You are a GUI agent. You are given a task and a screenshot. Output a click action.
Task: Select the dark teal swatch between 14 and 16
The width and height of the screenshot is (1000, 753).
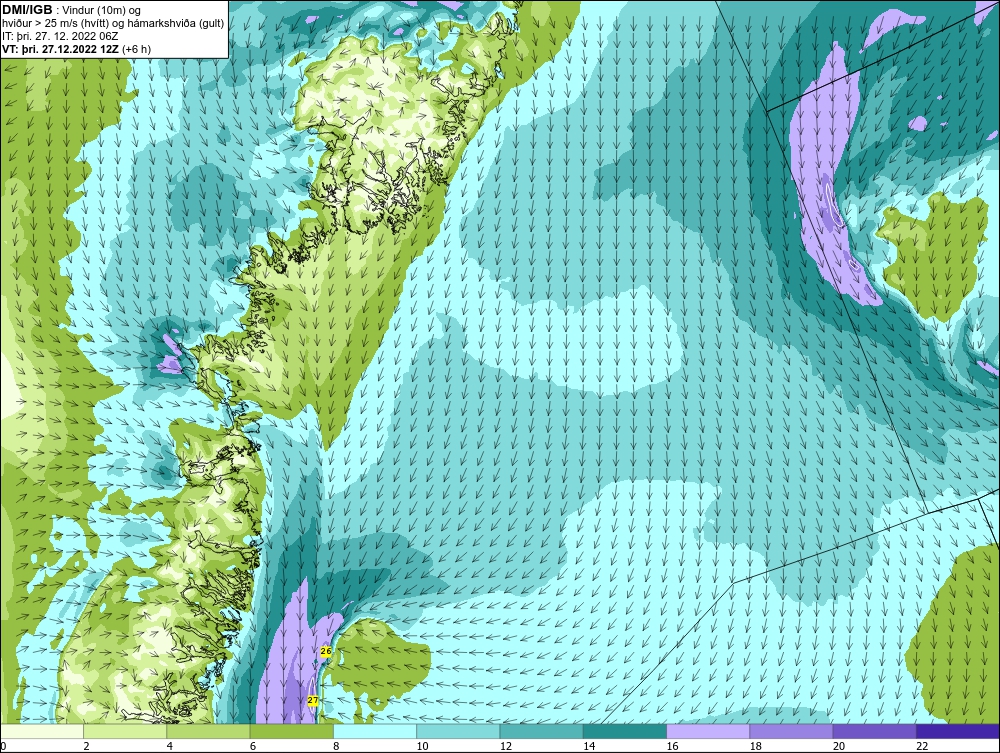click(624, 731)
